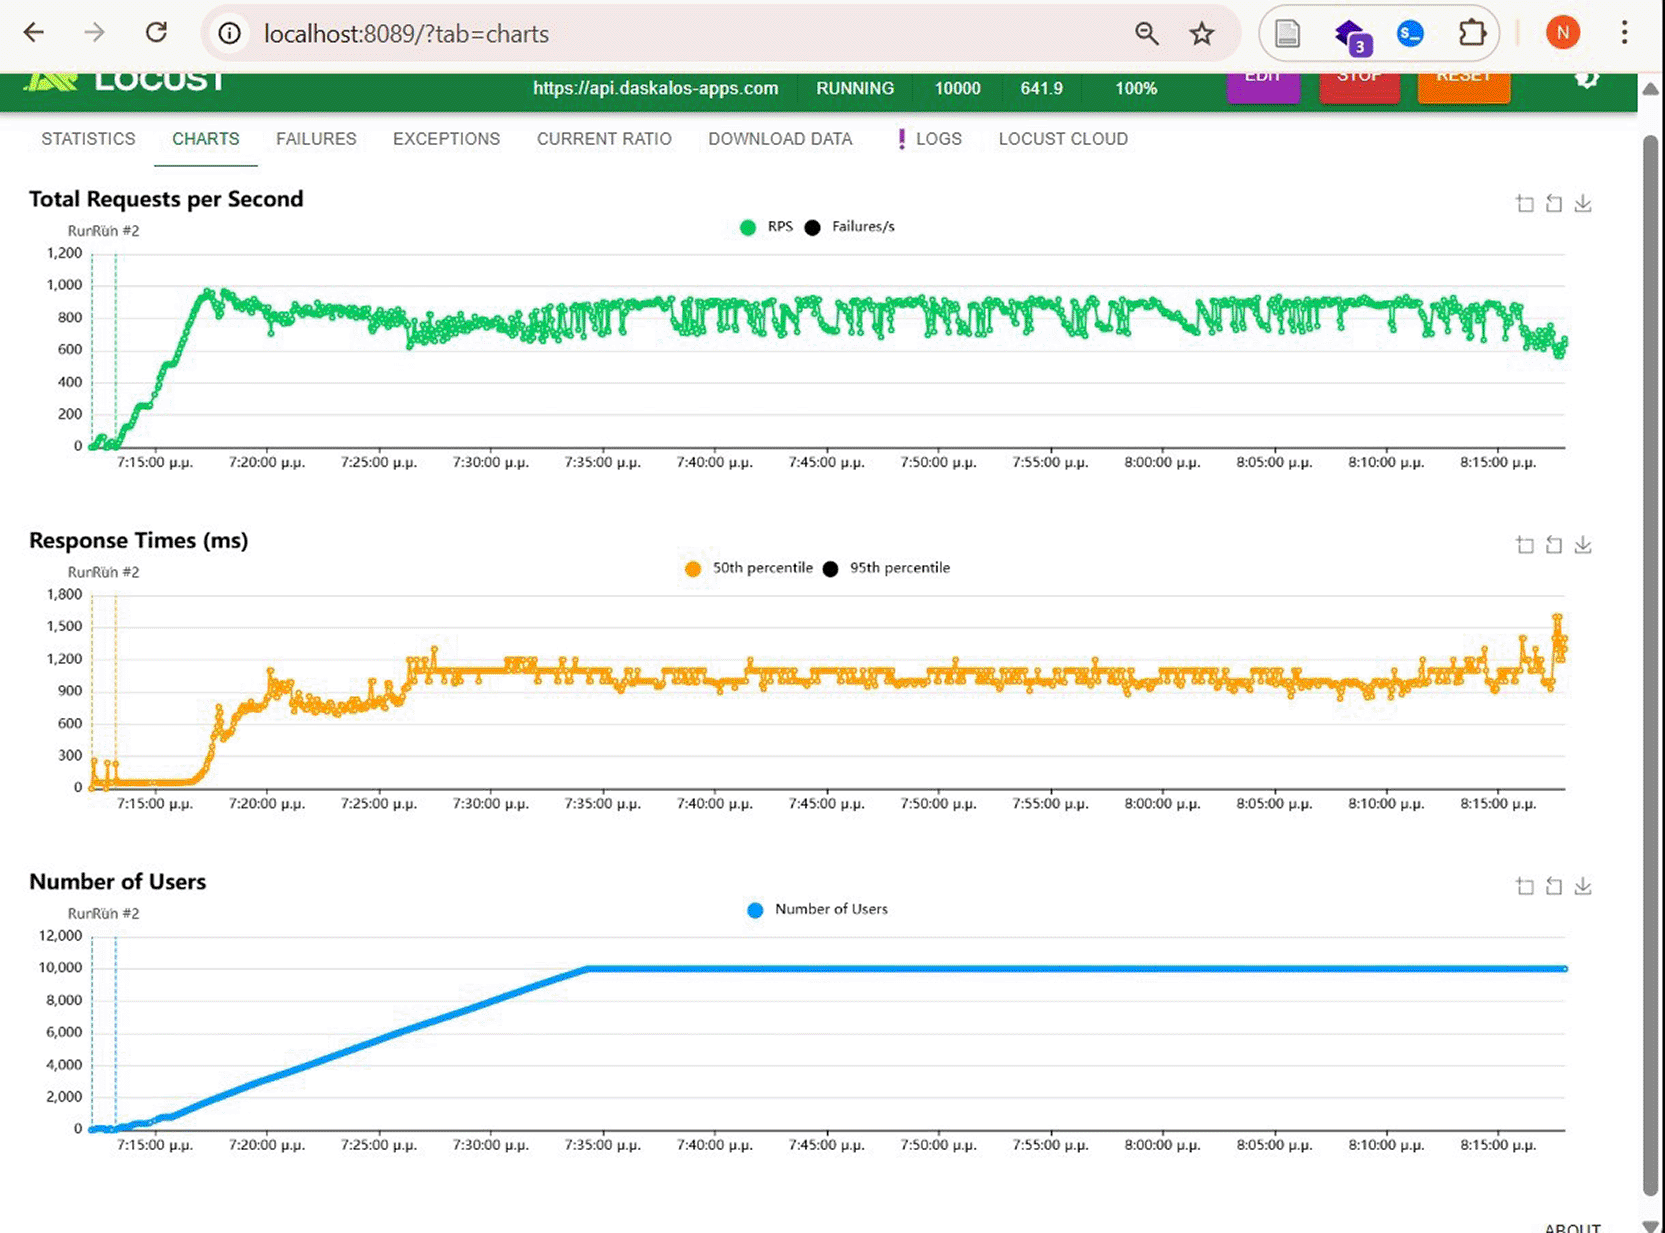Download the Response Times chart image
The width and height of the screenshot is (1665, 1233).
1583,544
